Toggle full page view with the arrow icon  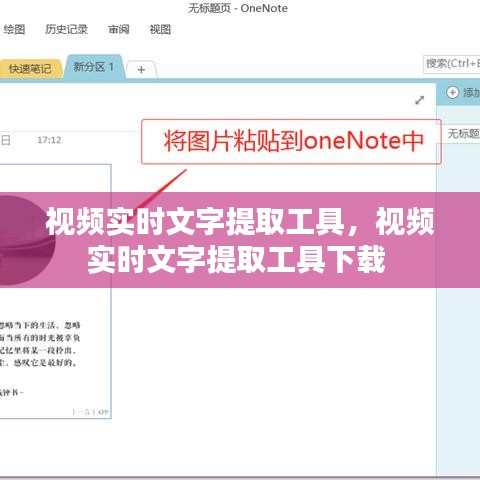click(419, 100)
